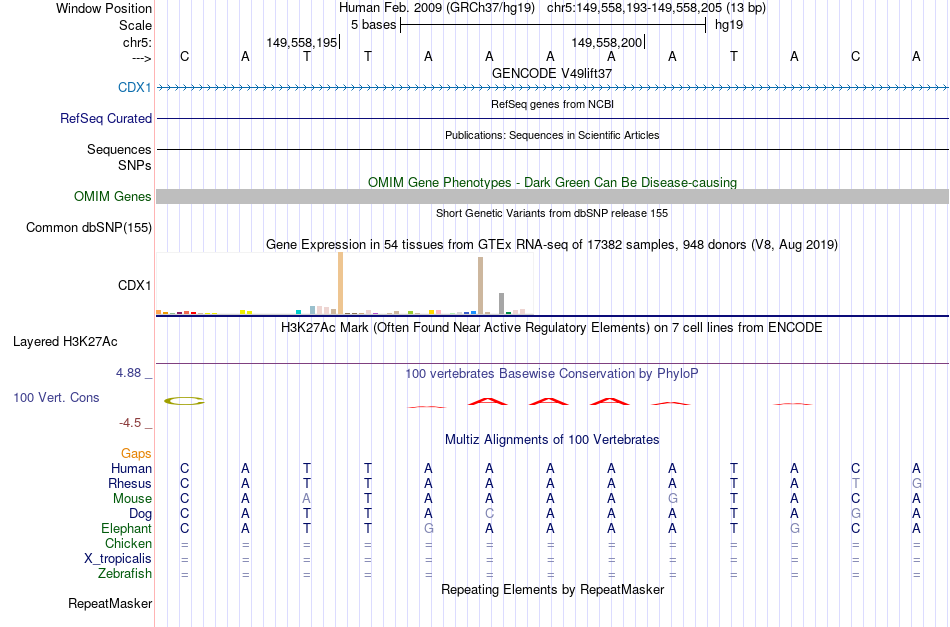The height and width of the screenshot is (627, 950).
Task: Click the gray G in Rhesus row
Action: click(916, 483)
